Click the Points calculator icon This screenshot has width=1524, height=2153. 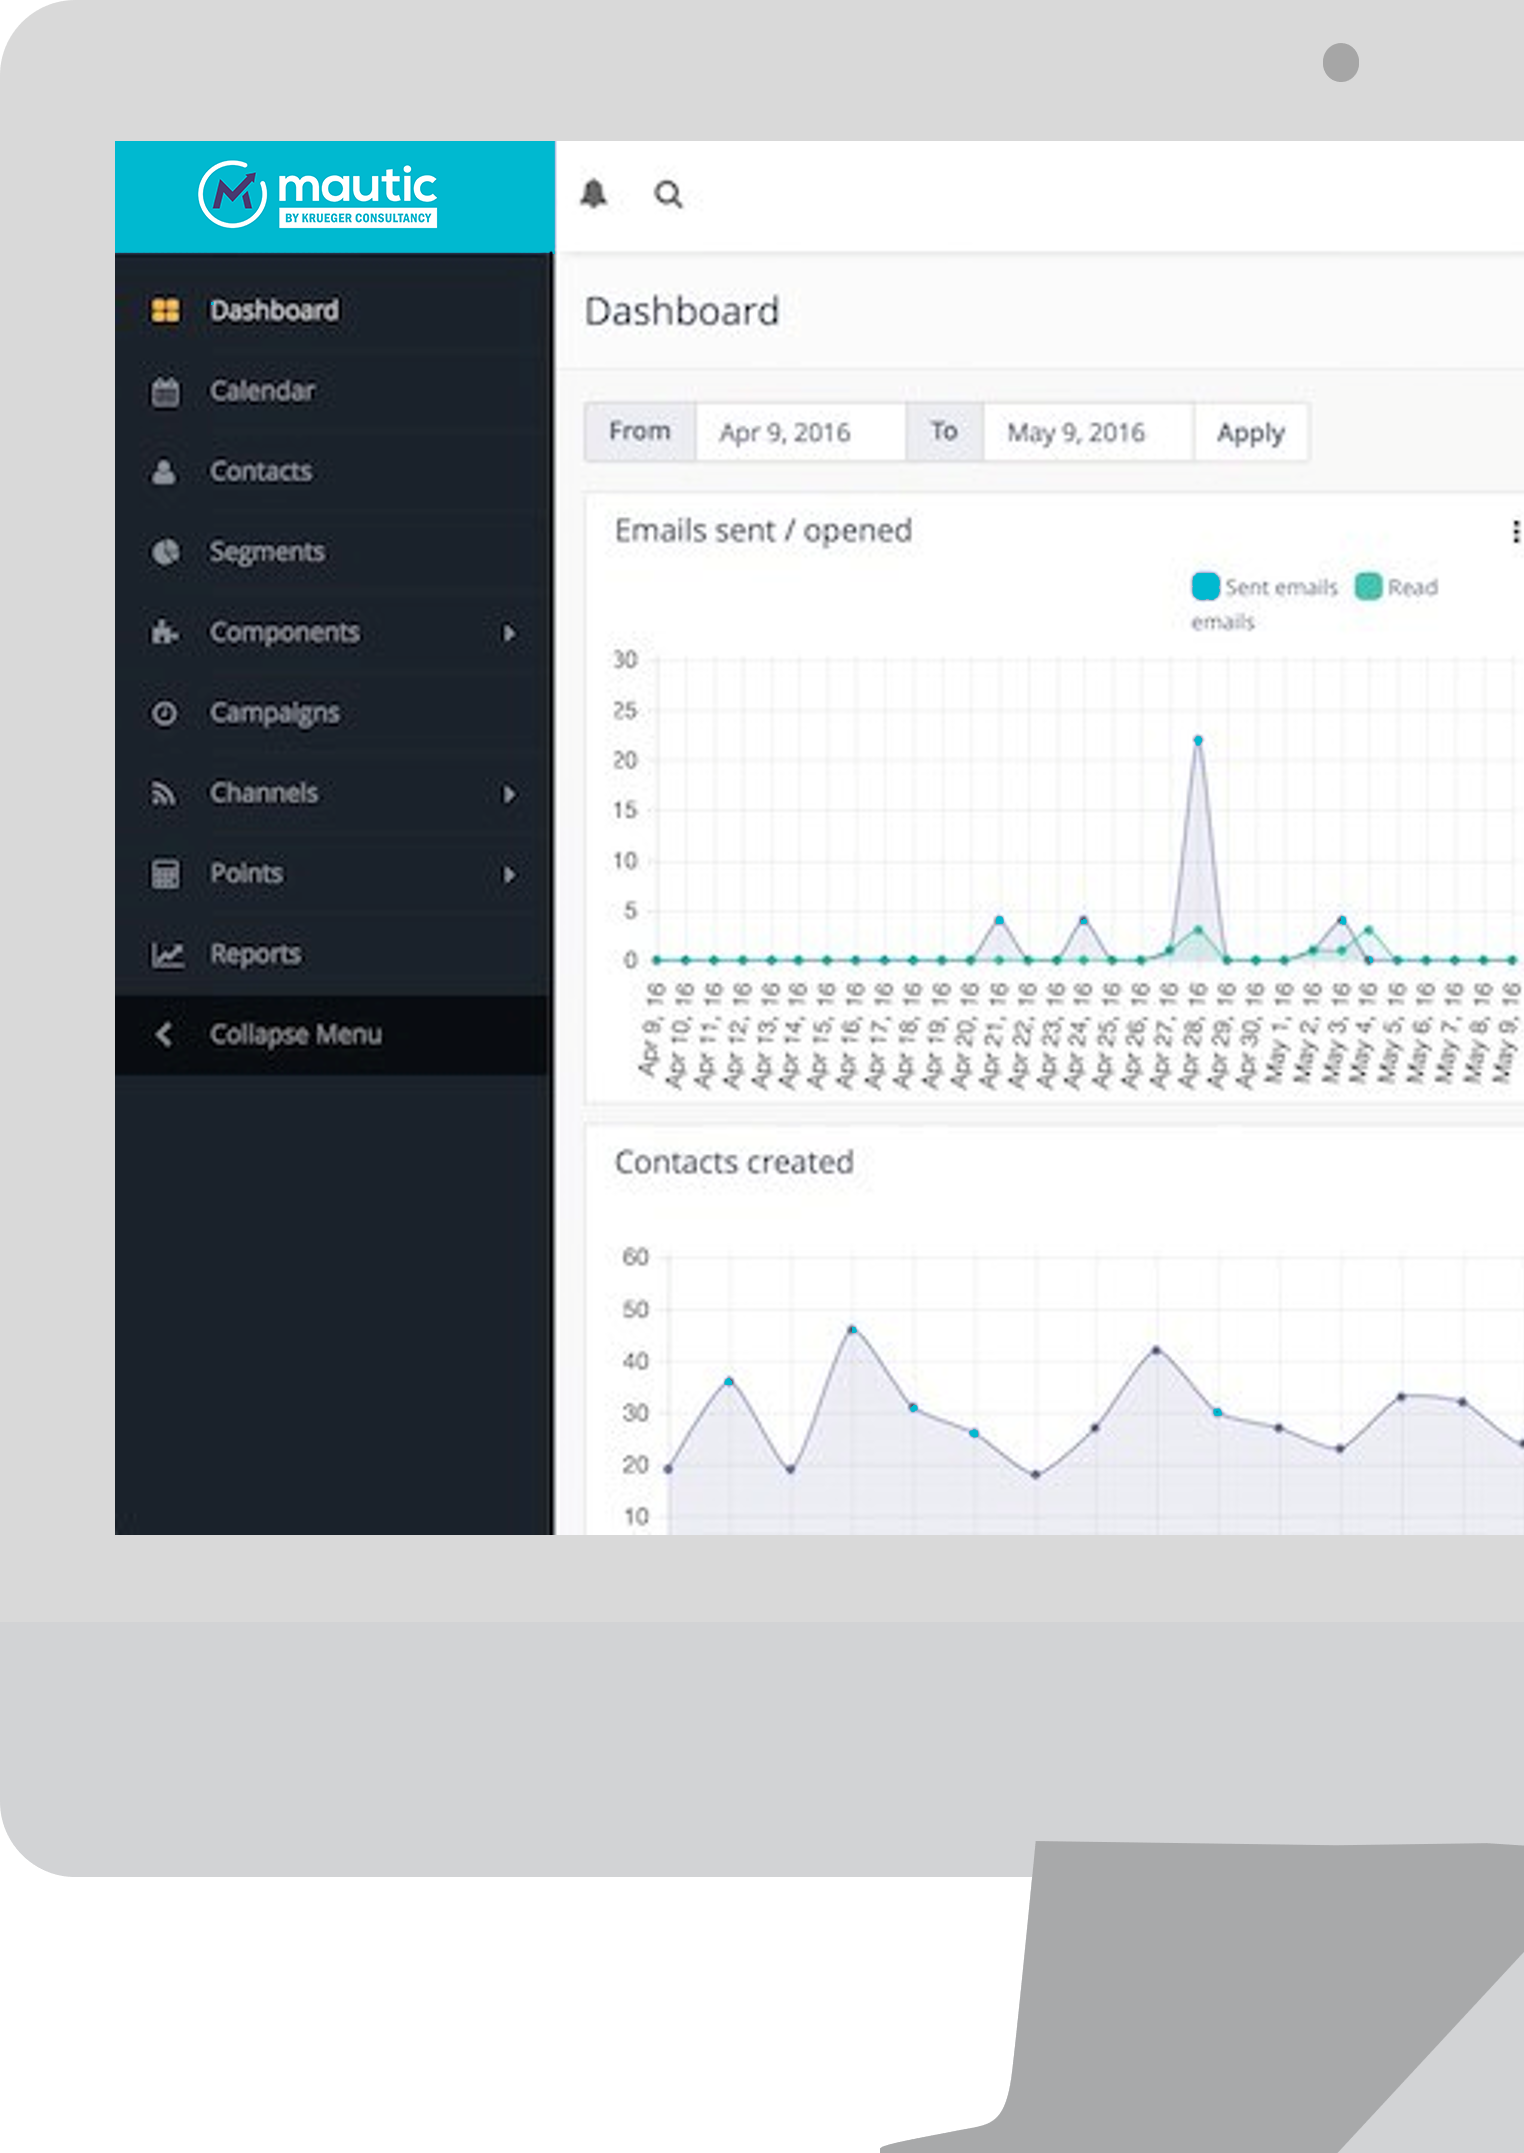point(165,874)
